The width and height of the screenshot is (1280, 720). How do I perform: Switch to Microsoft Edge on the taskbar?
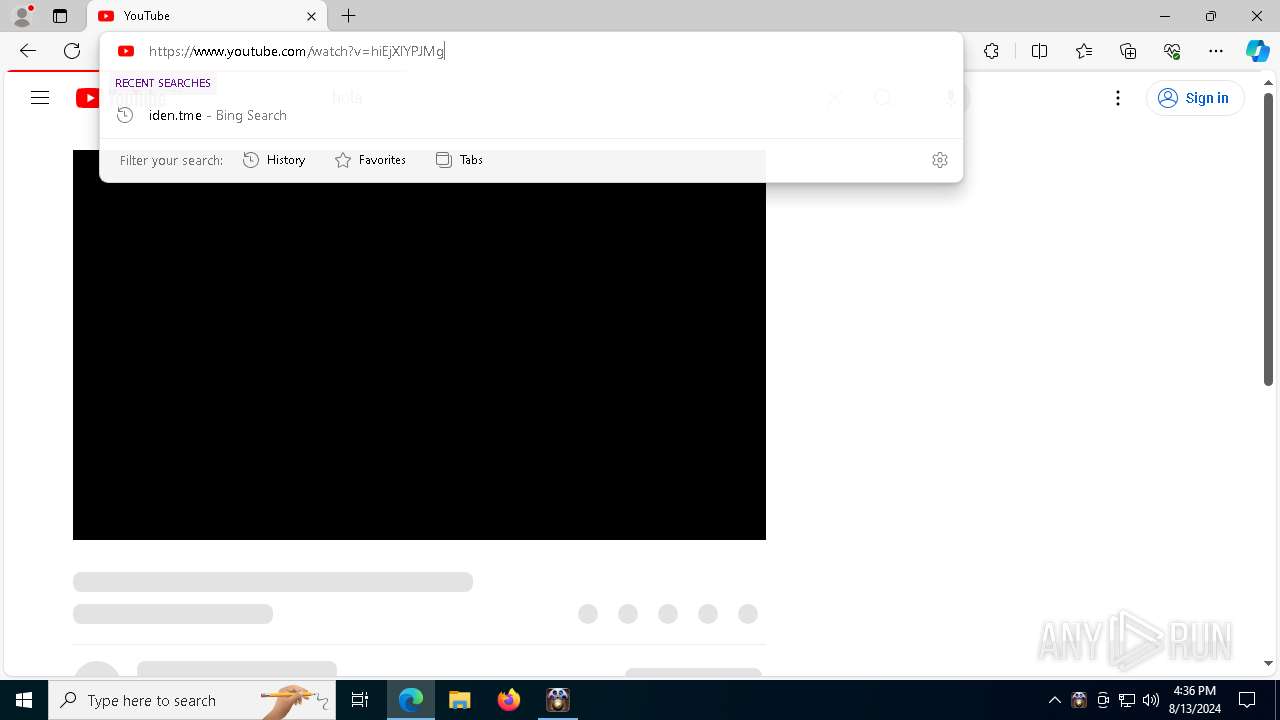411,700
